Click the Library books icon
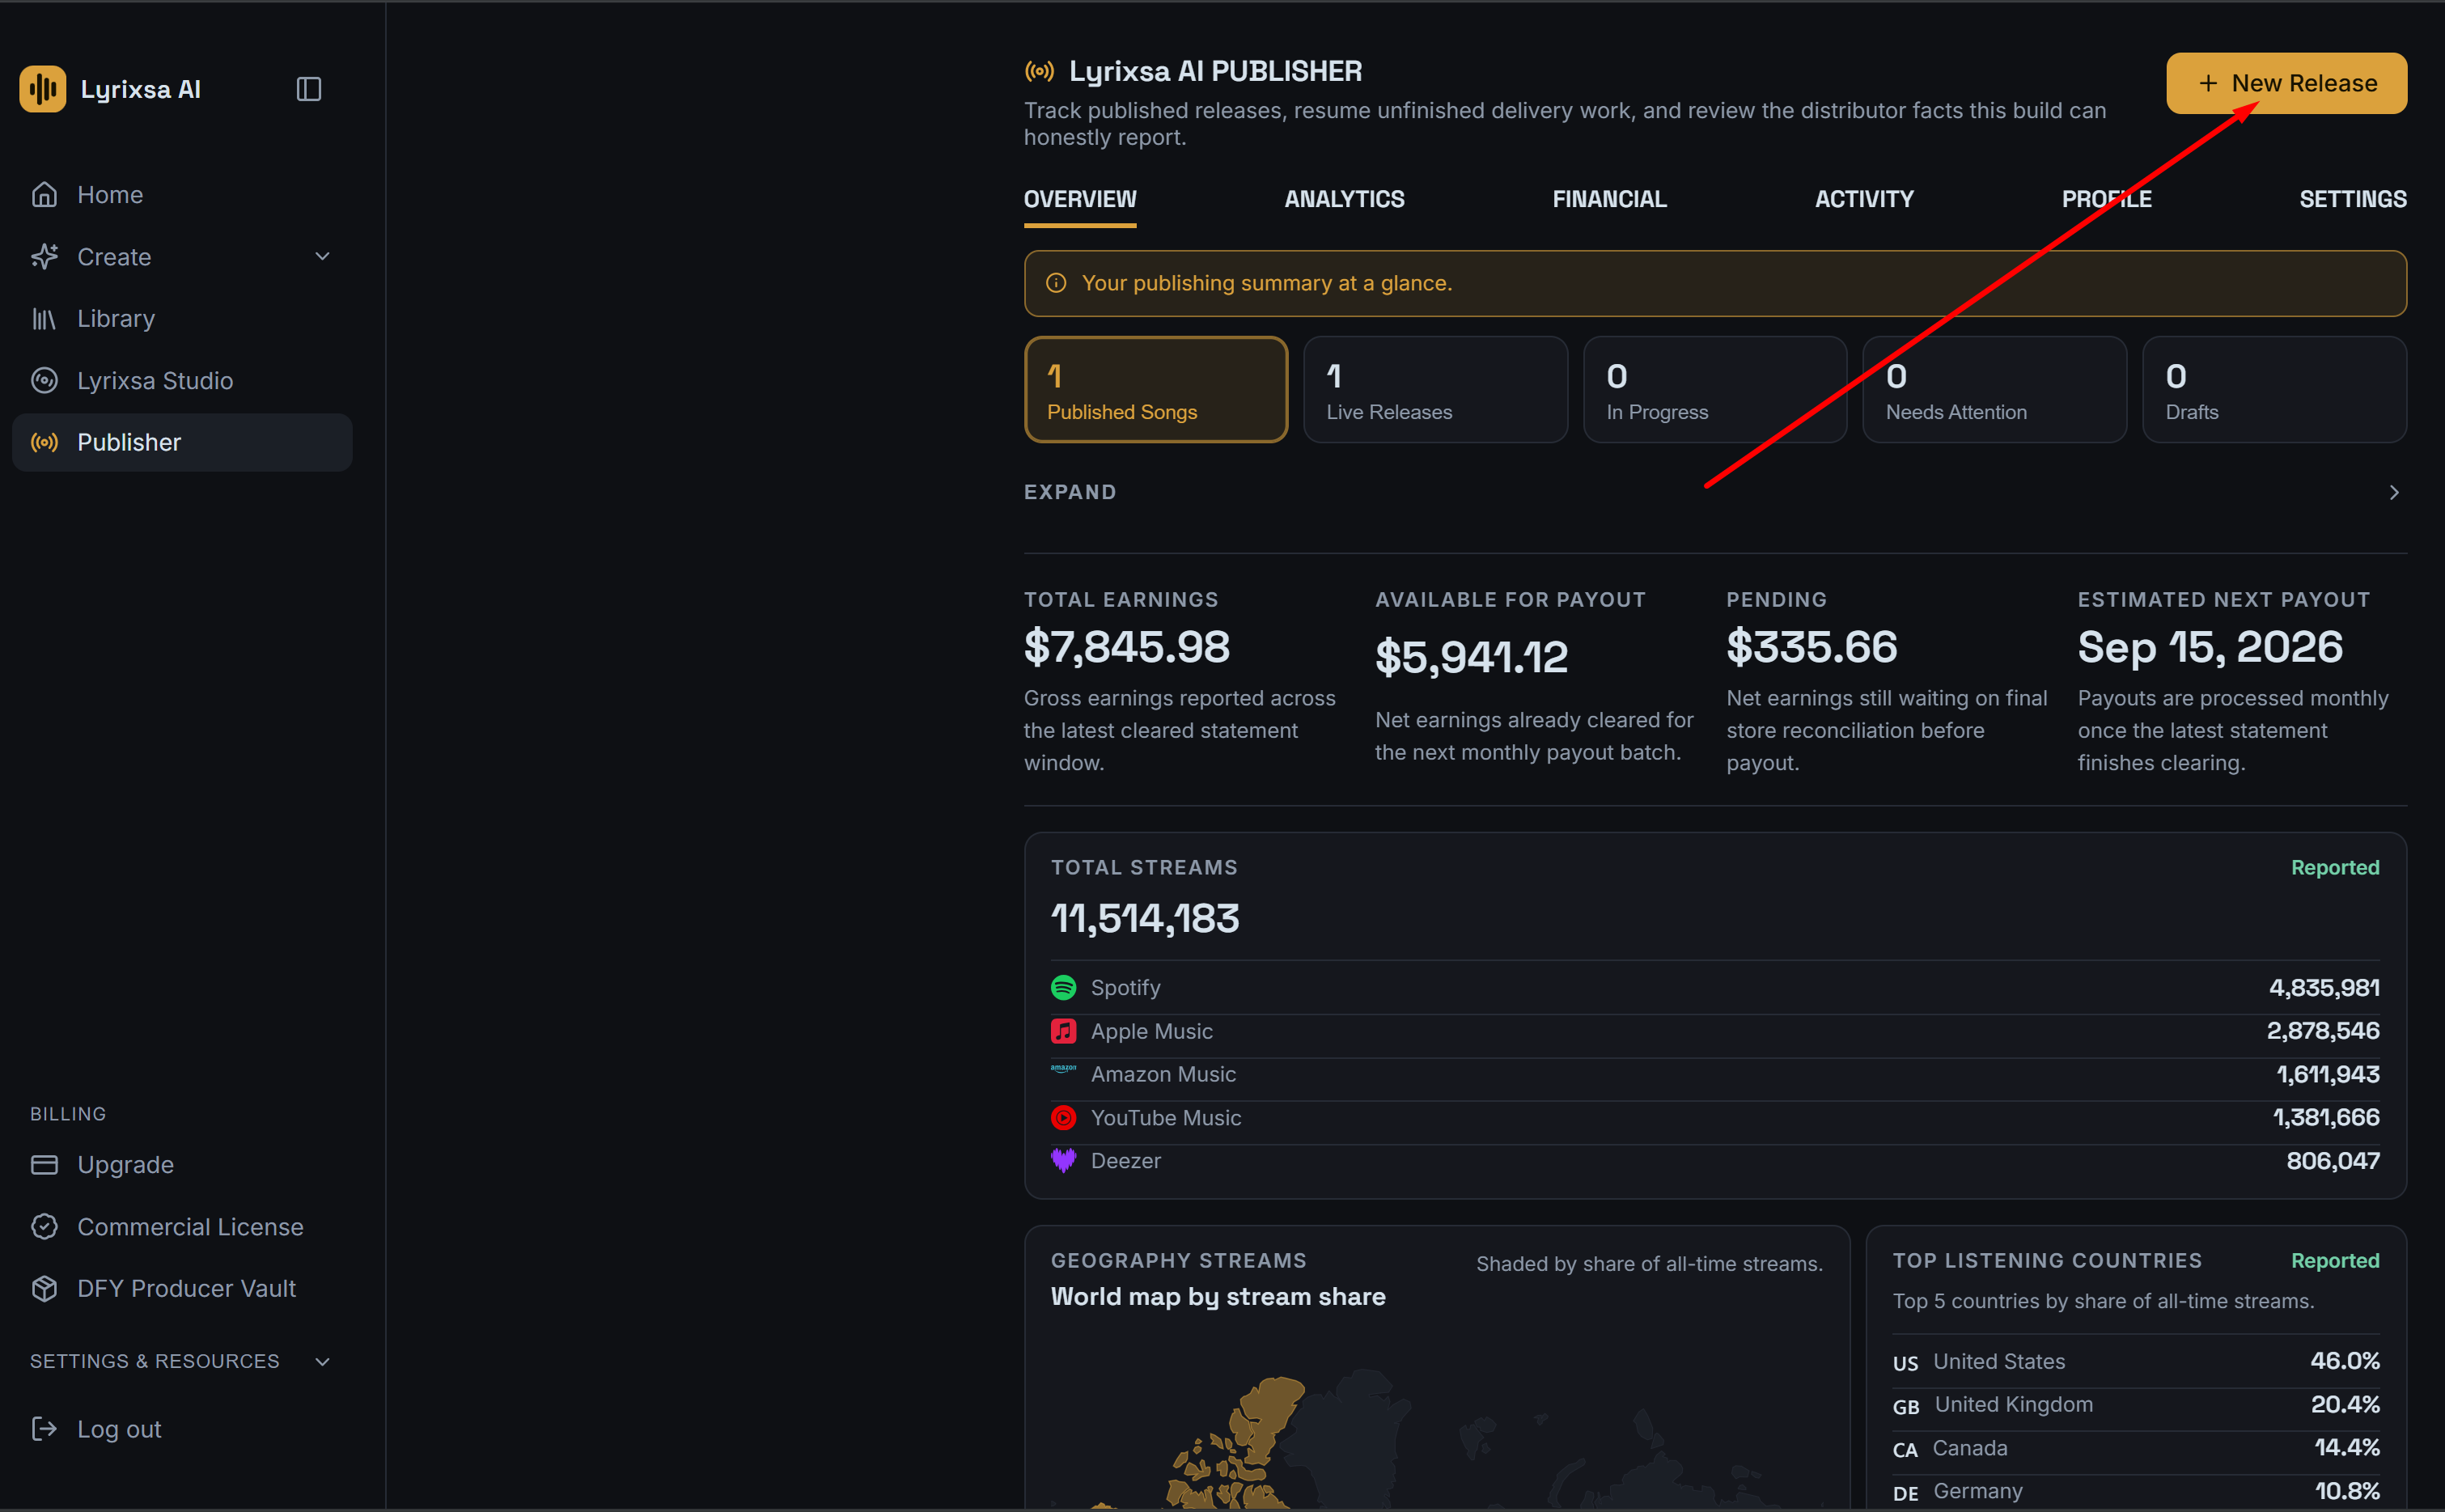Image resolution: width=2445 pixels, height=1512 pixels. click(44, 319)
